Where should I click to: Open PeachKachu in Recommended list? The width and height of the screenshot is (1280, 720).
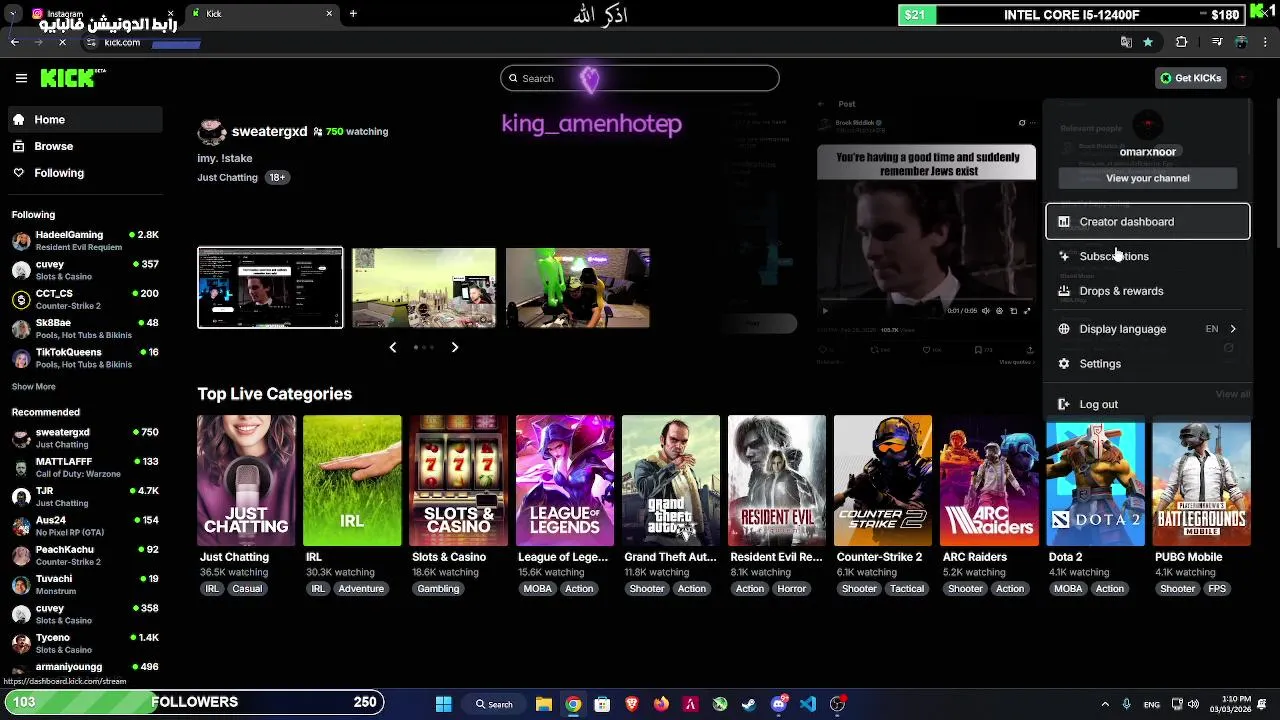tap(85, 555)
